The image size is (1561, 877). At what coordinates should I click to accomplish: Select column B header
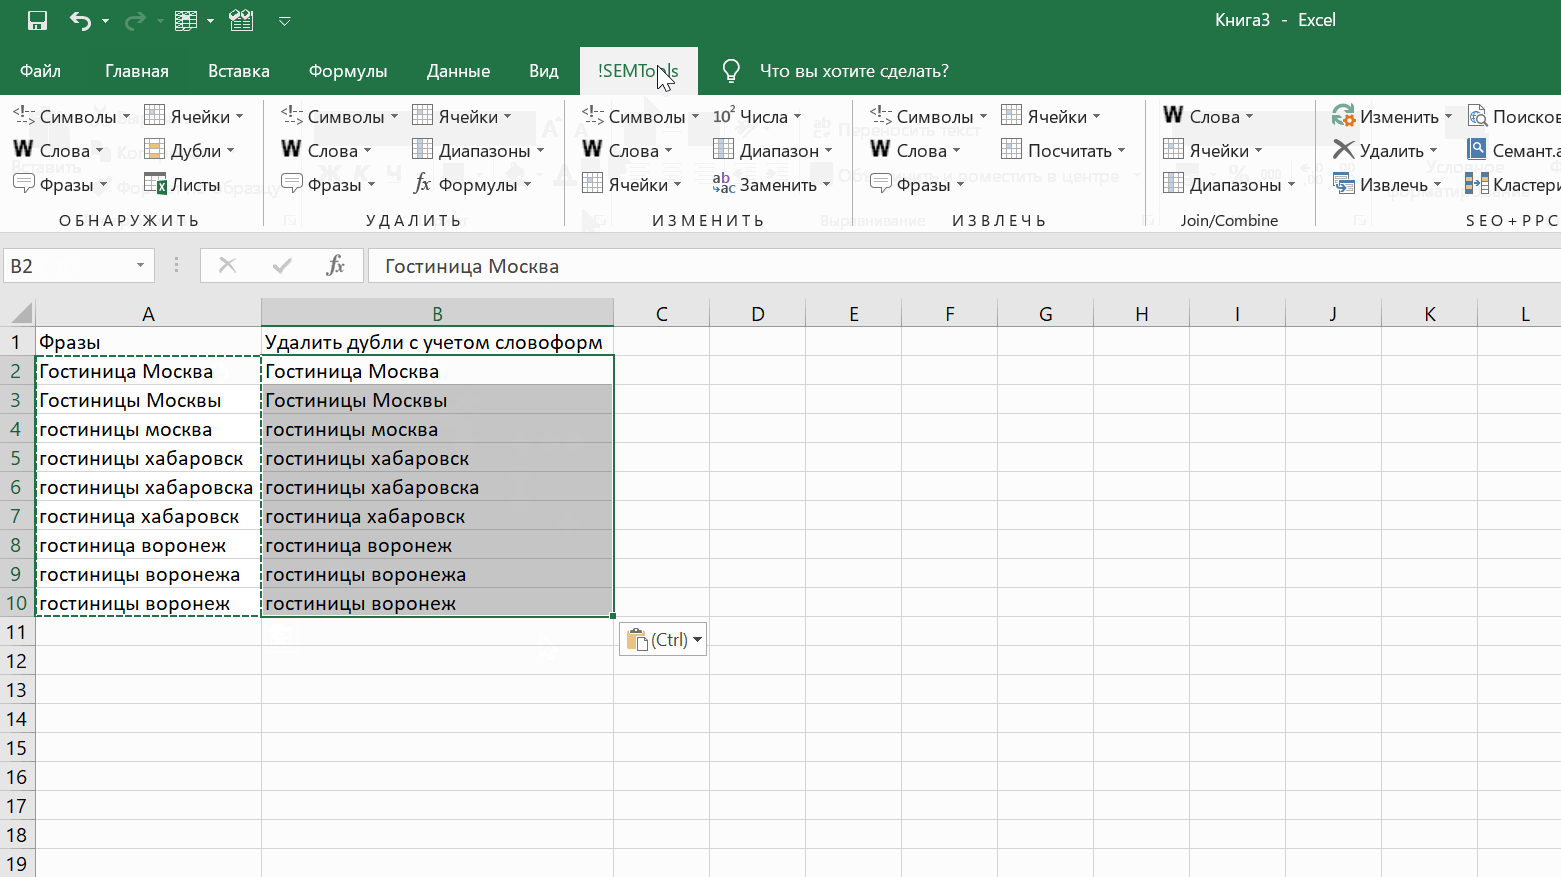point(437,314)
